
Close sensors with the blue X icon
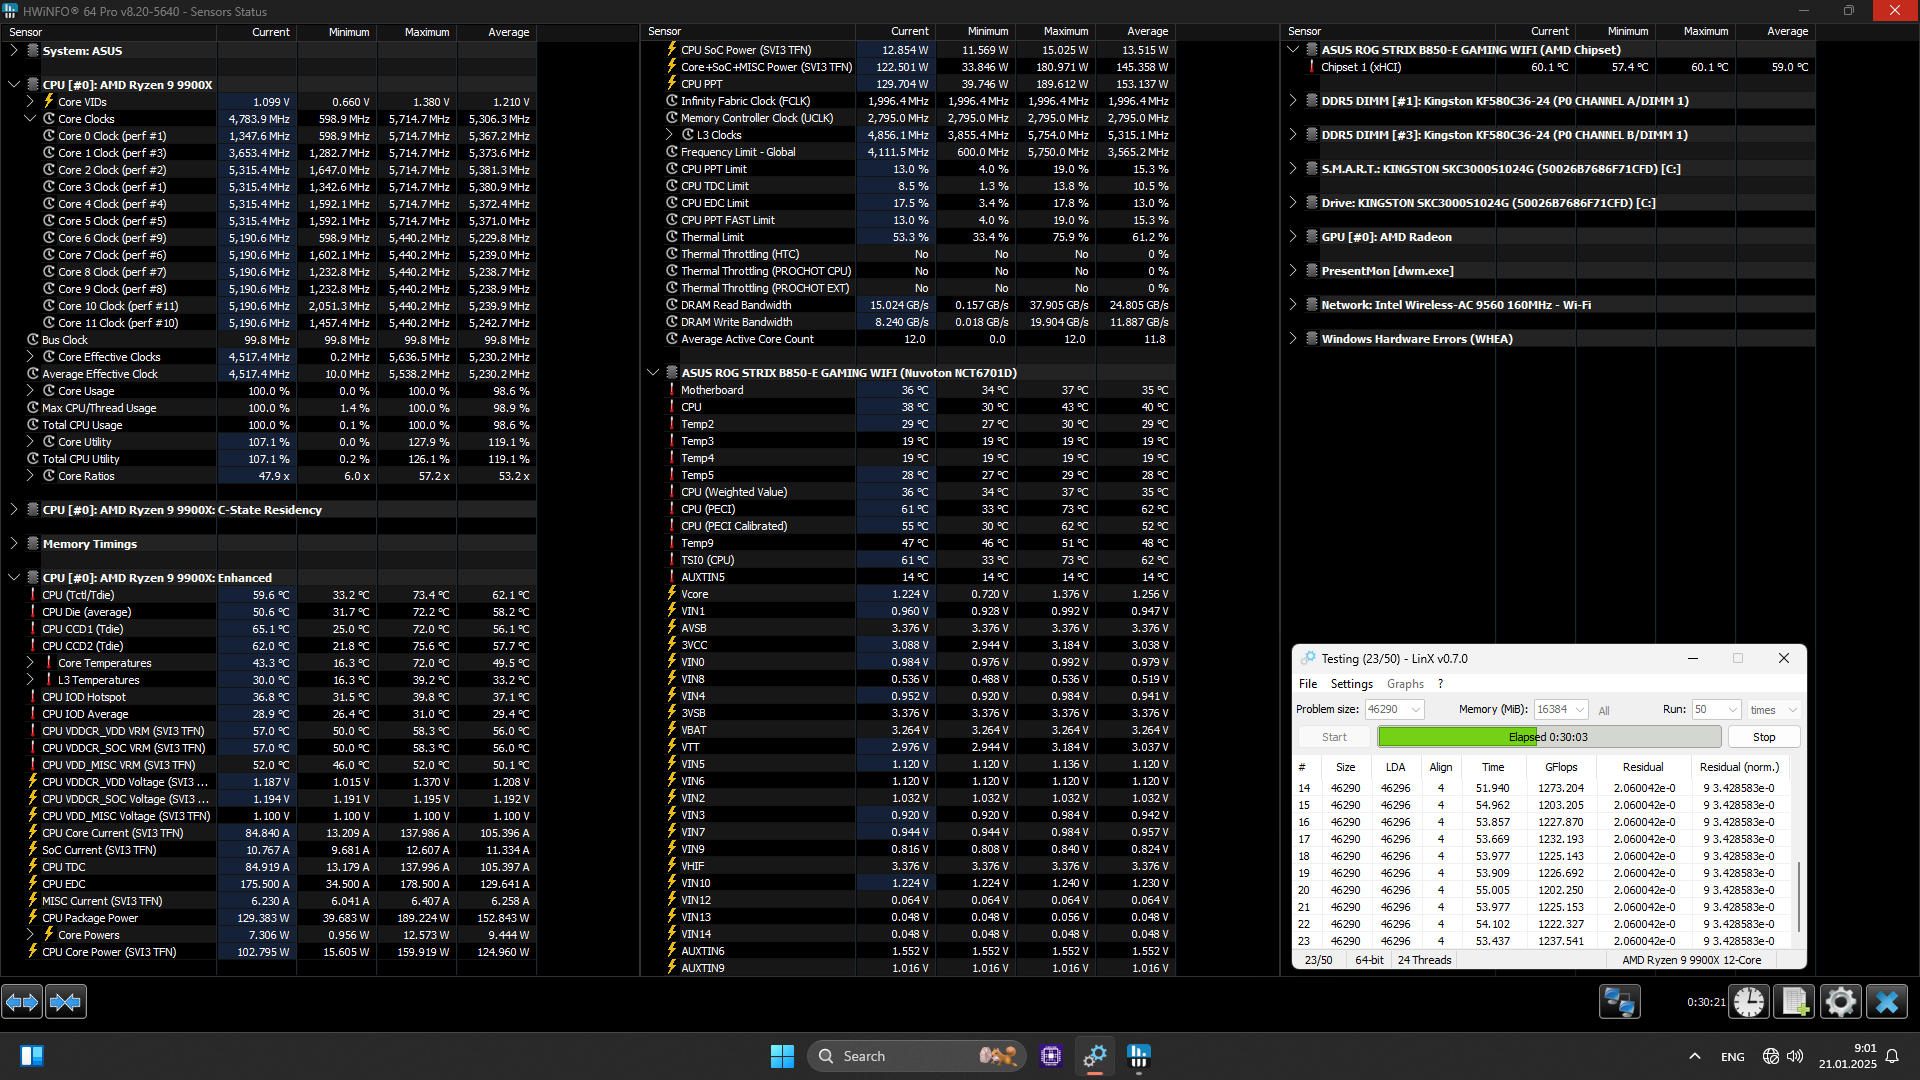[x=1887, y=1001]
